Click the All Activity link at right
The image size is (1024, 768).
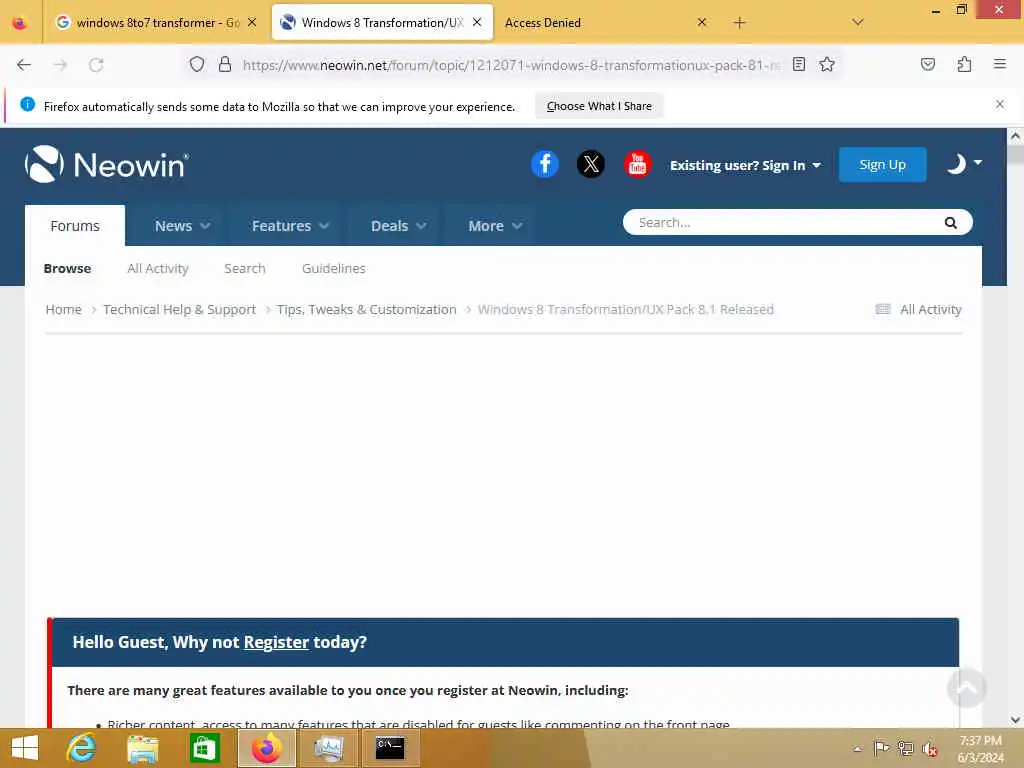919,310
